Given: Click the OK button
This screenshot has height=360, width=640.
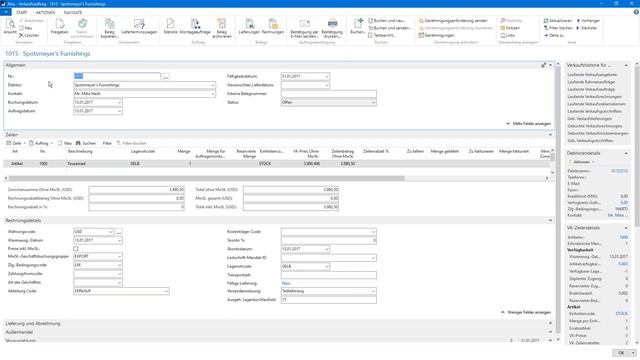Looking at the screenshot, I should [x=621, y=353].
